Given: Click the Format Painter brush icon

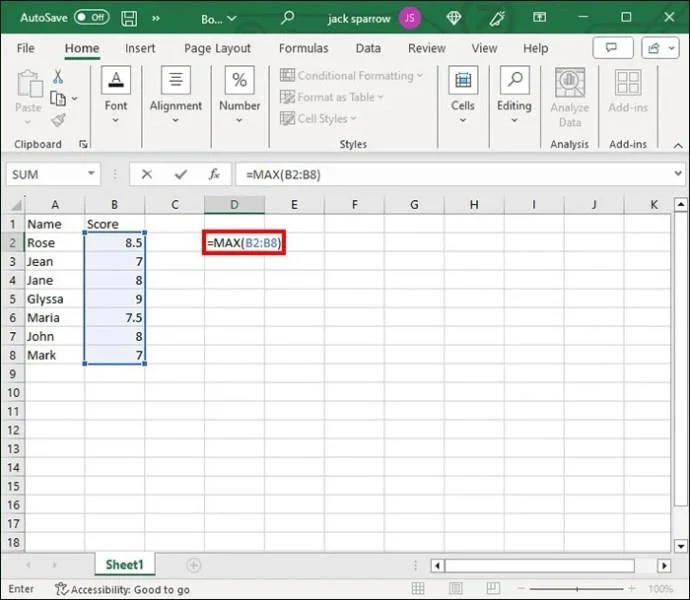Looking at the screenshot, I should pos(57,119).
